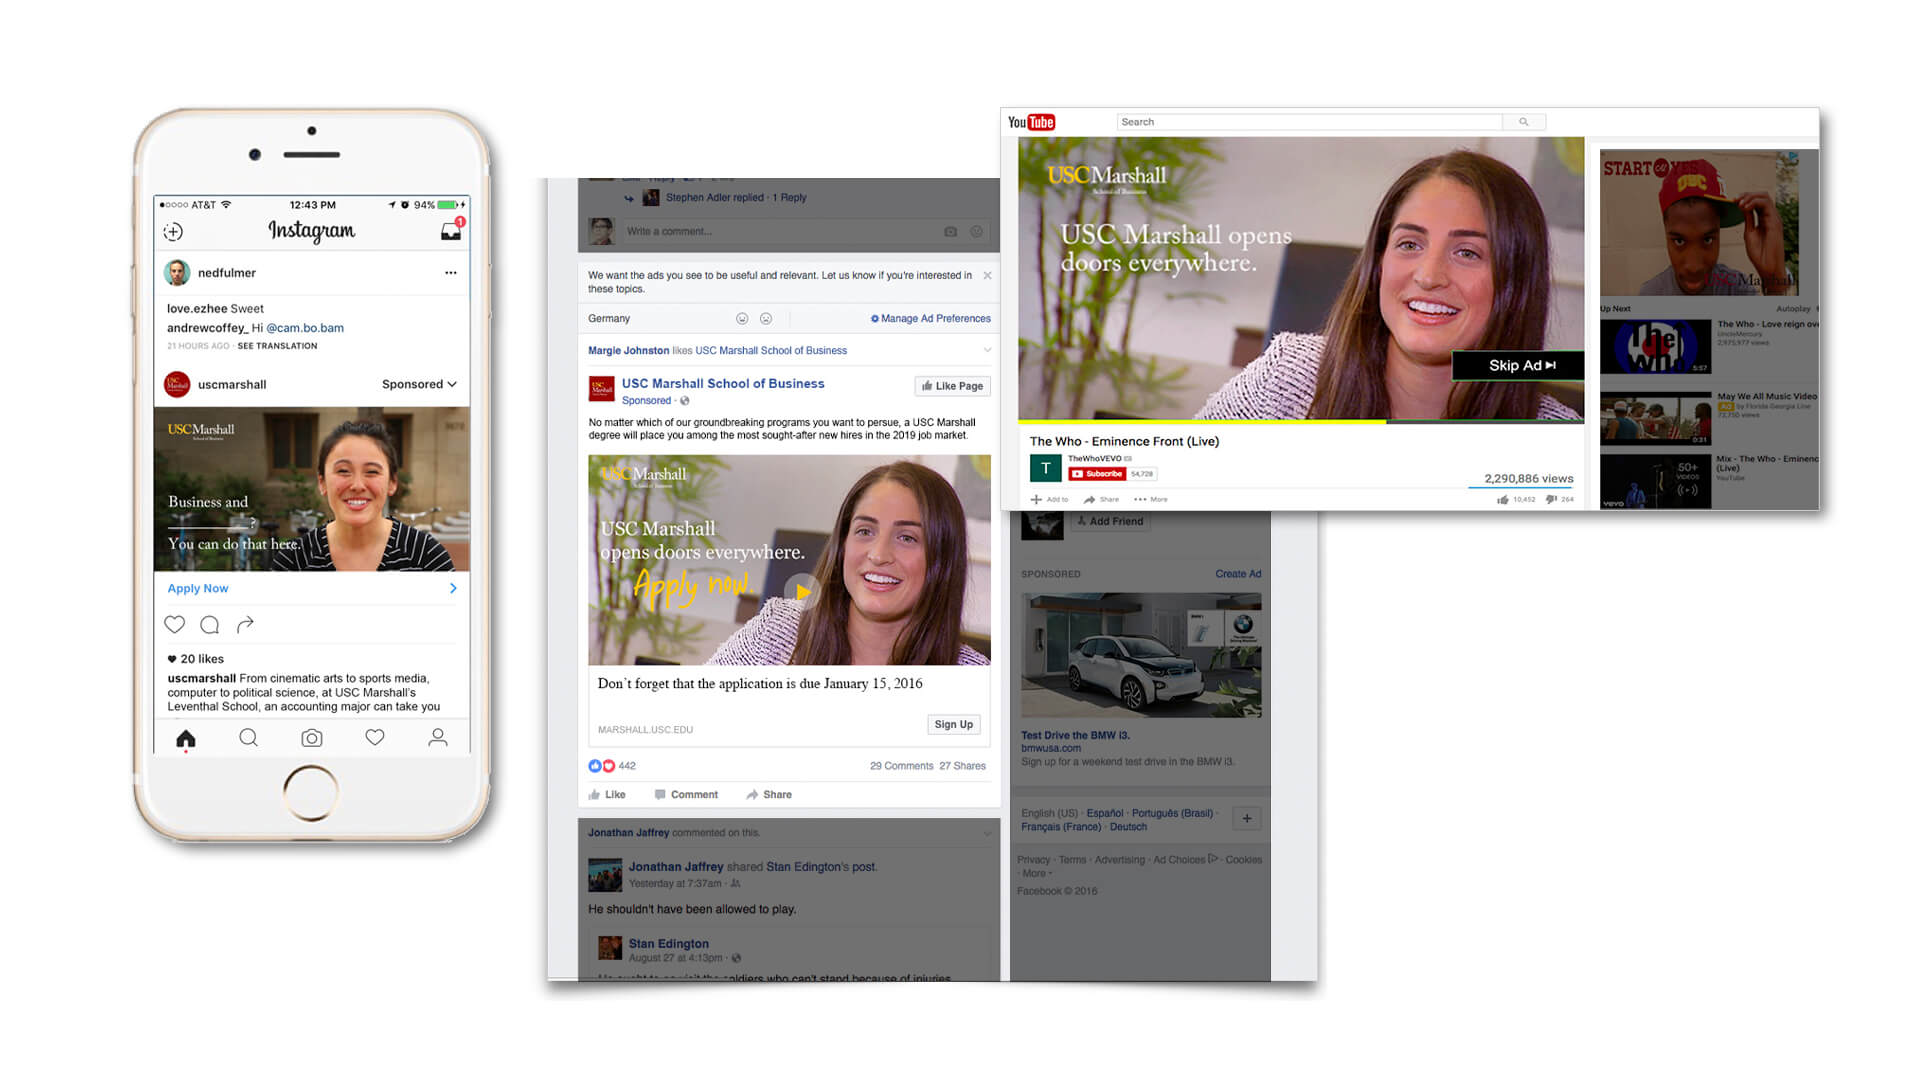The image size is (1920, 1080).
Task: Click the sad face ad feedback icon
Action: 766,319
